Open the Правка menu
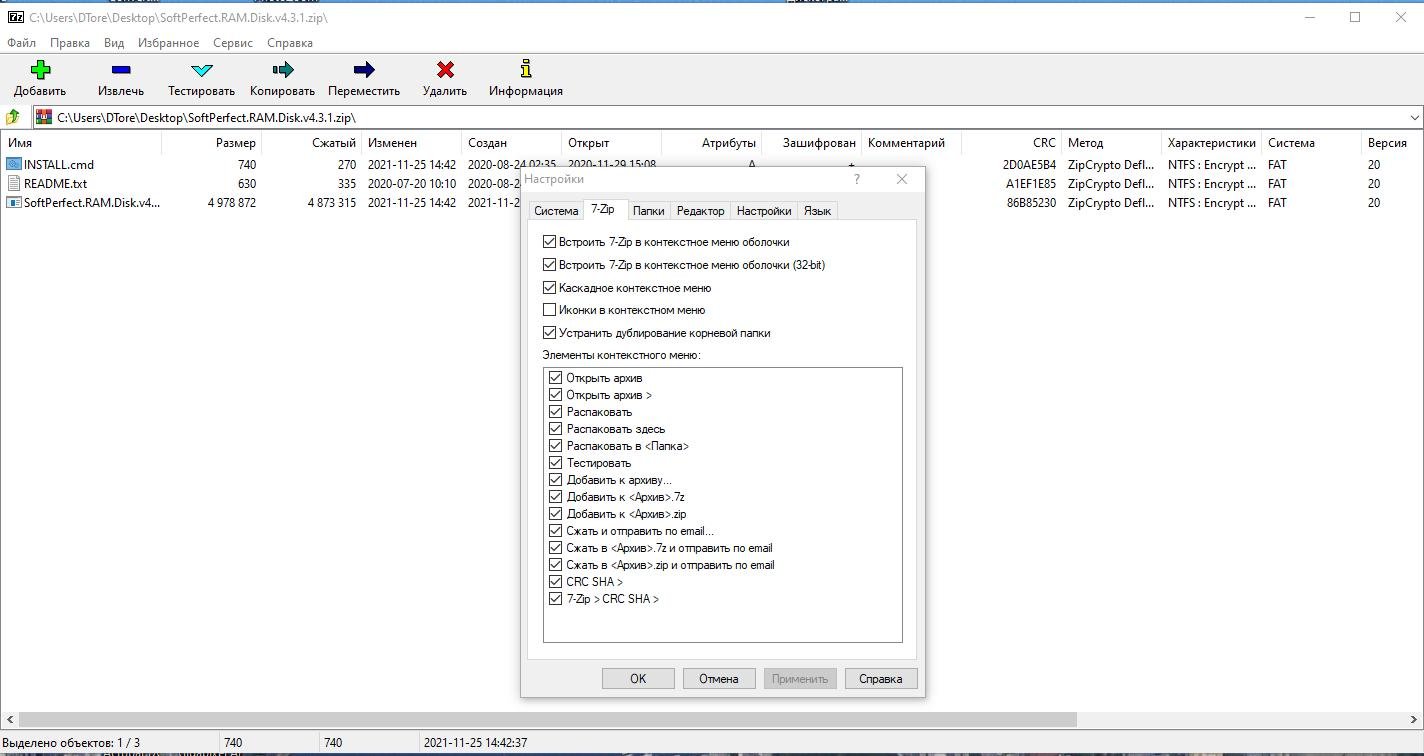1424x756 pixels. [x=70, y=43]
